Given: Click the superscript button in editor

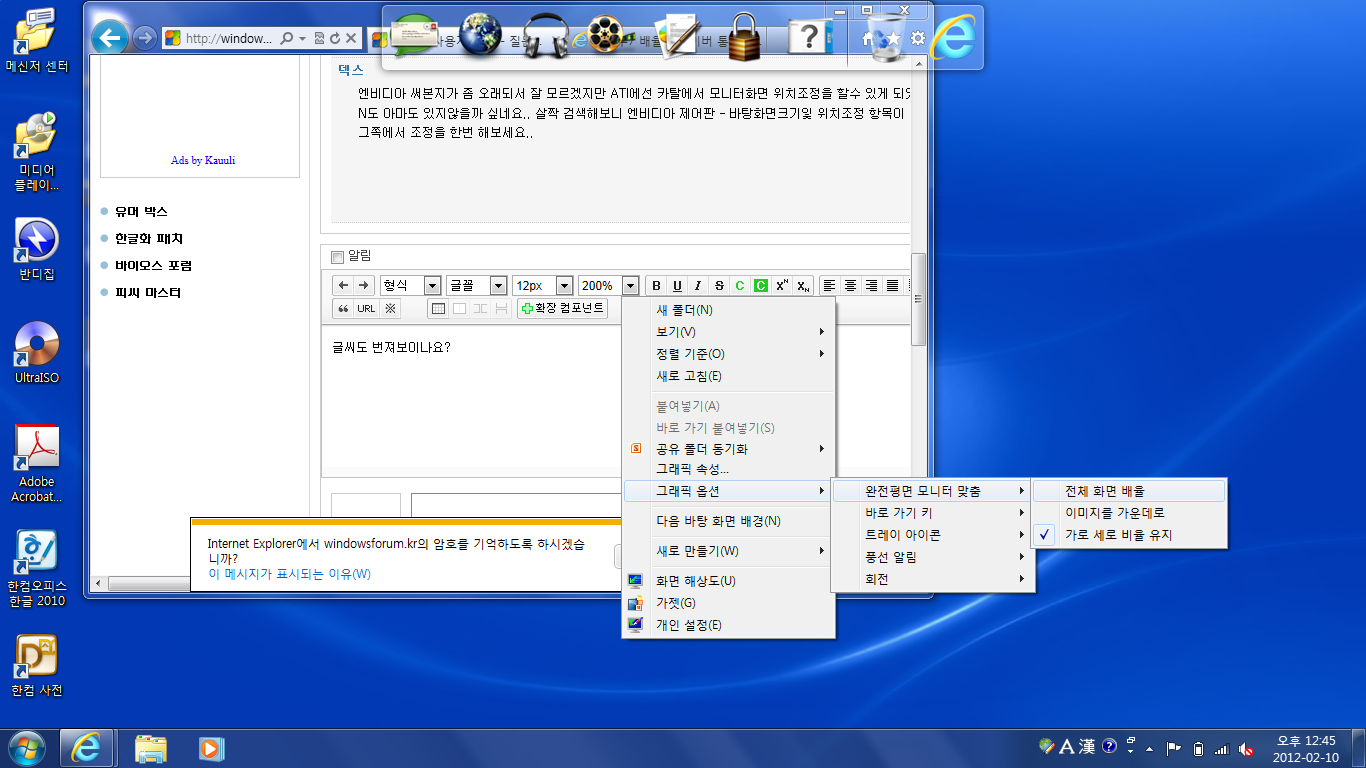Looking at the screenshot, I should click(x=782, y=286).
